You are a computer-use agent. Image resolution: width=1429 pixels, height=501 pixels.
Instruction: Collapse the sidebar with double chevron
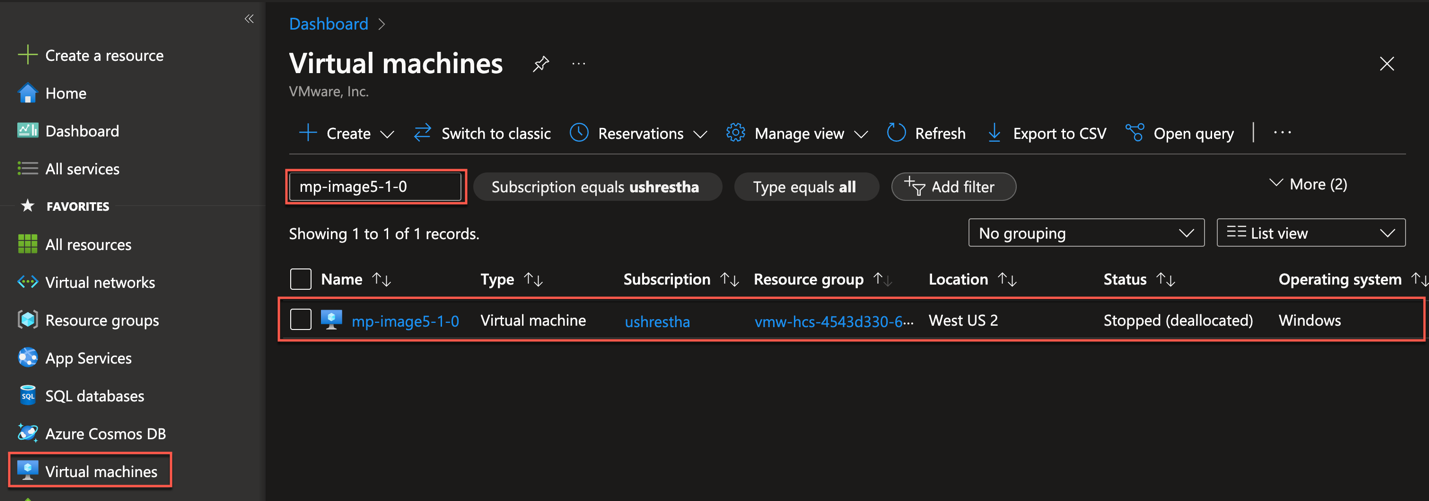249,19
